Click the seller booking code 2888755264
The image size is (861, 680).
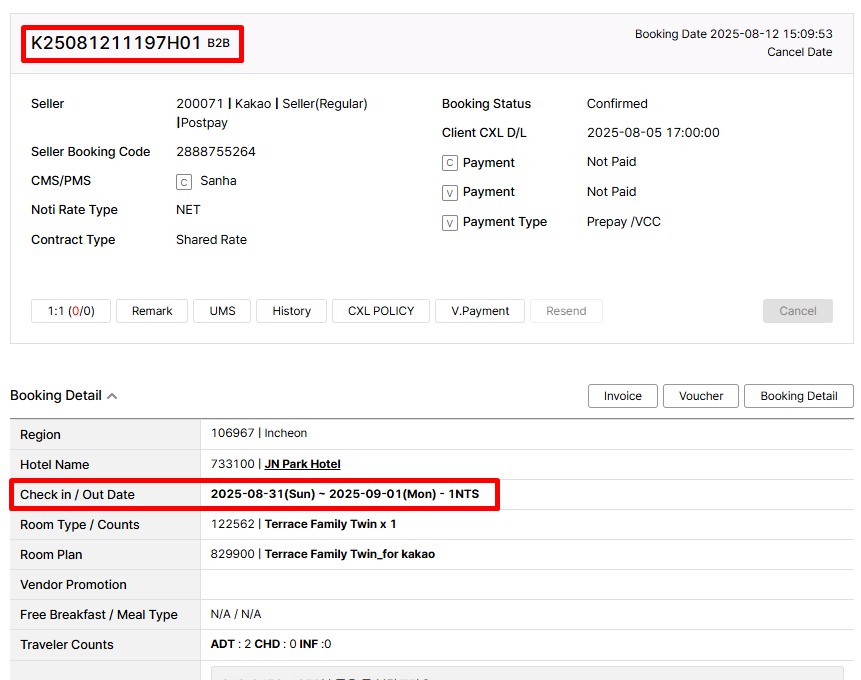tap(216, 152)
